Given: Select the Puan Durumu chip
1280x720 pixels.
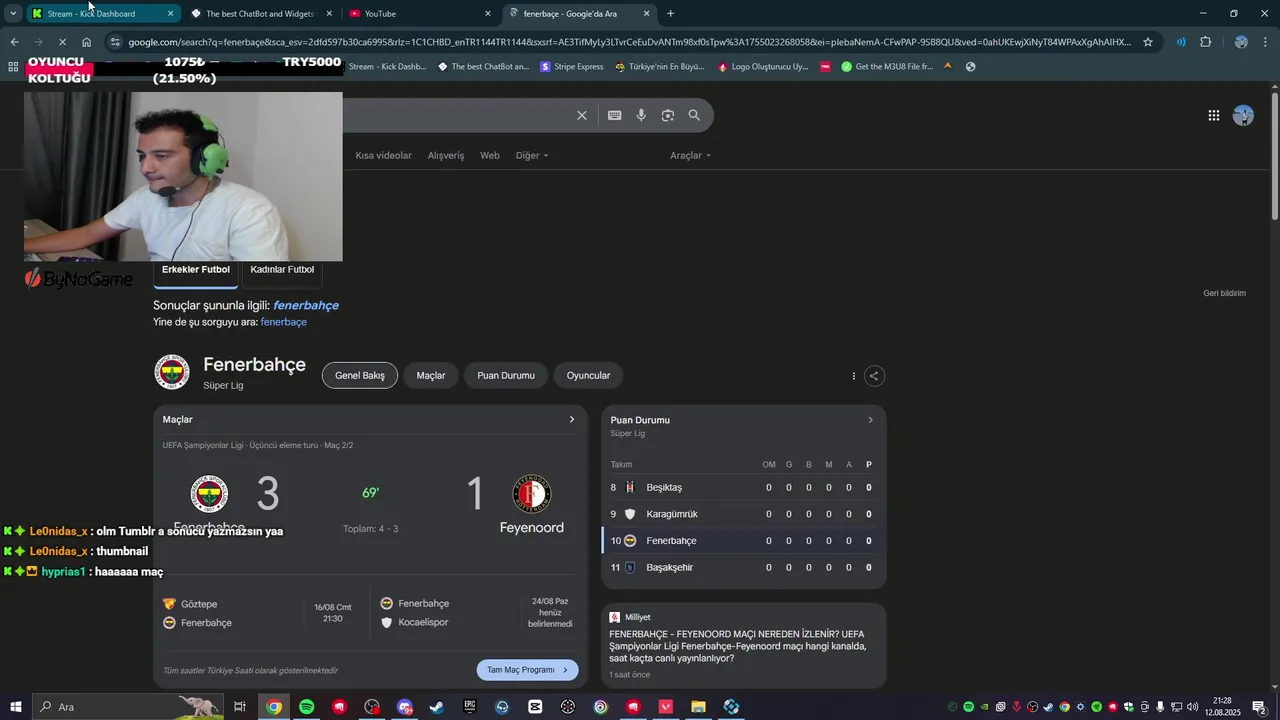Looking at the screenshot, I should point(506,376).
